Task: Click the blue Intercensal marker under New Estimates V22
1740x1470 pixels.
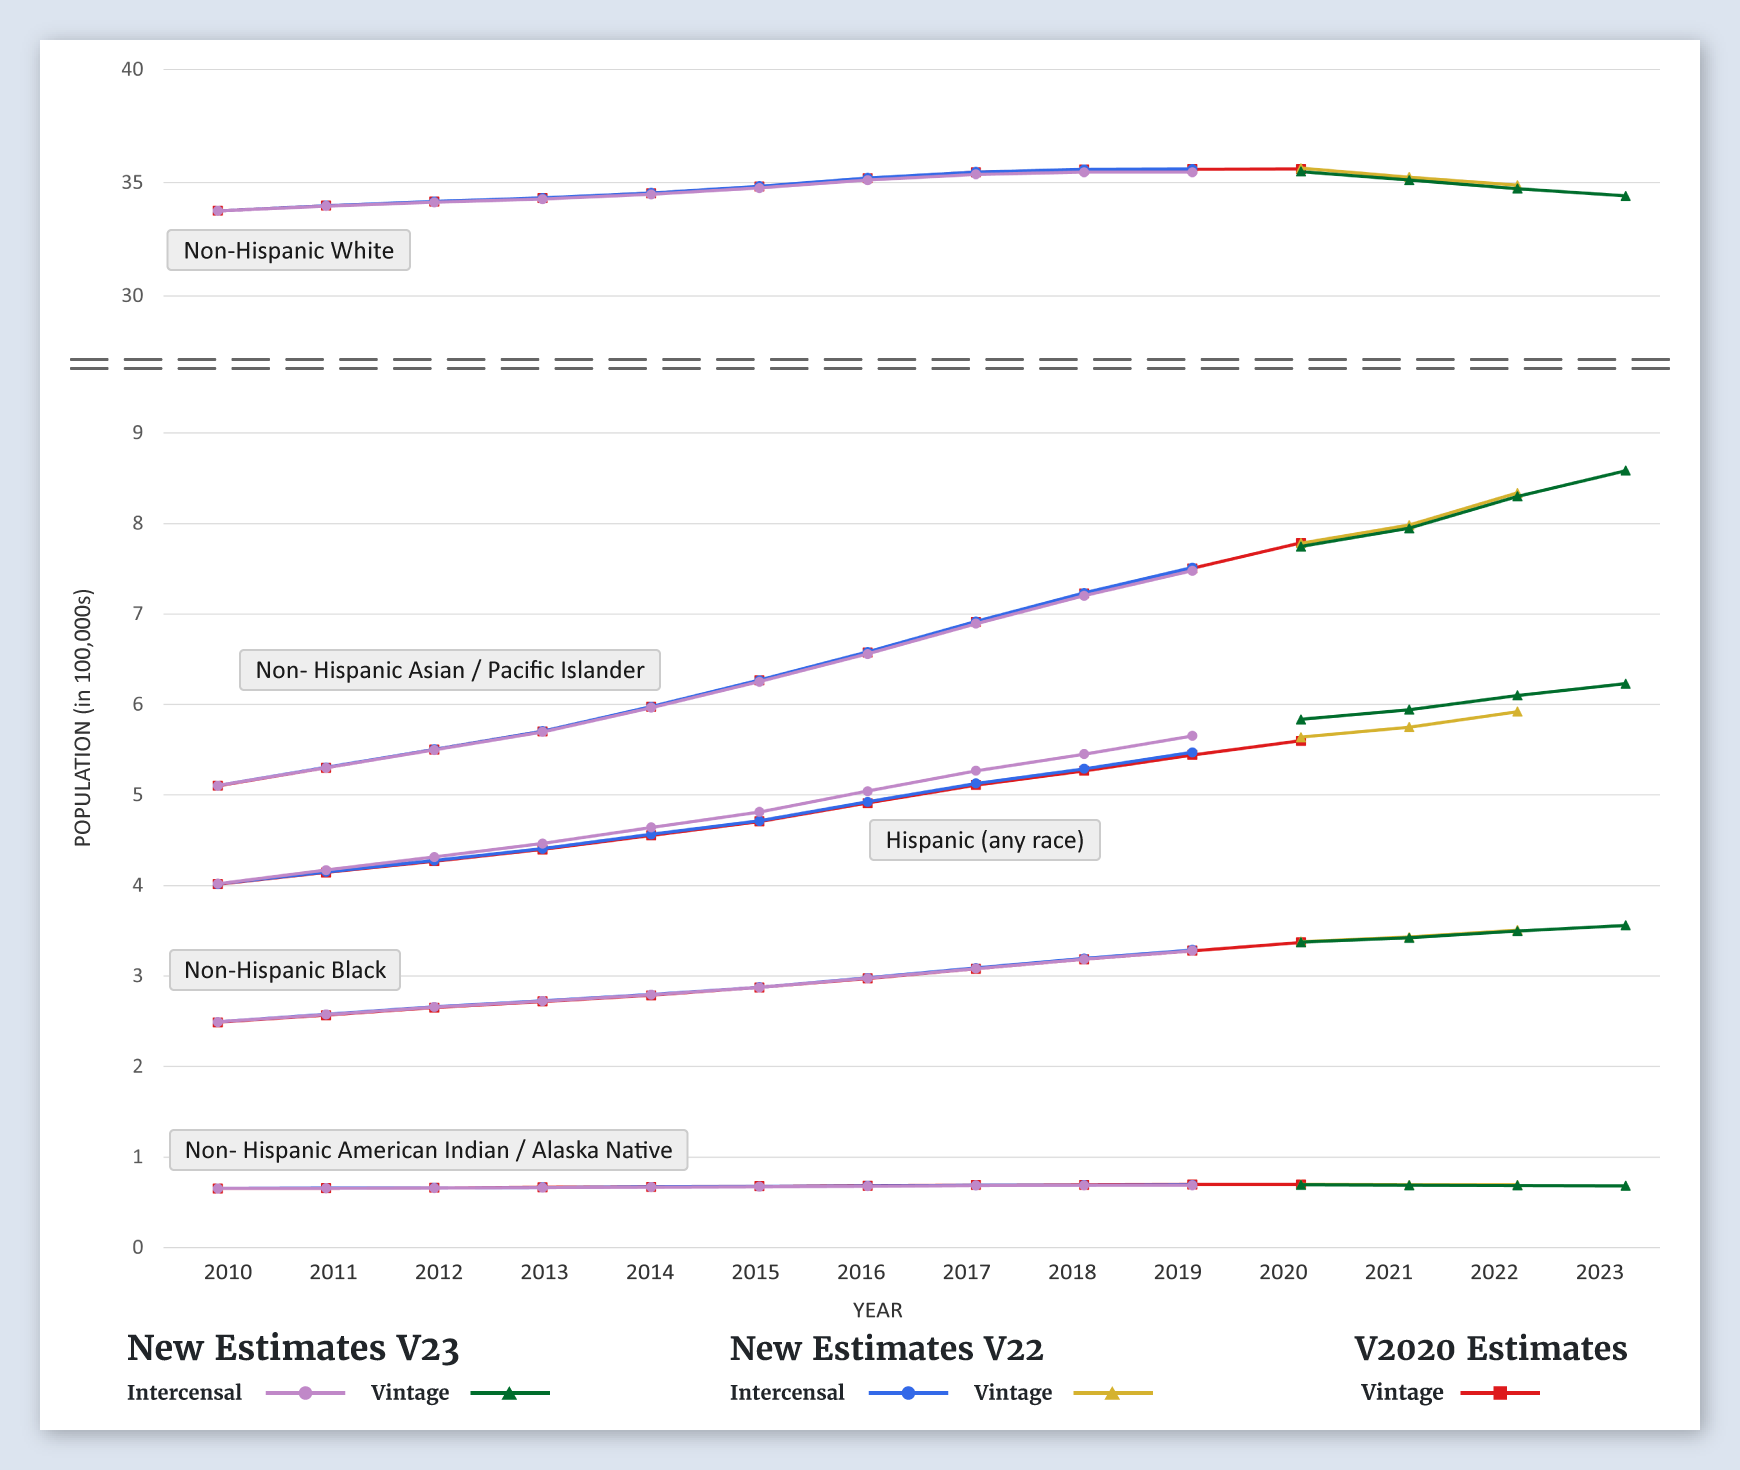Action: point(908,1393)
